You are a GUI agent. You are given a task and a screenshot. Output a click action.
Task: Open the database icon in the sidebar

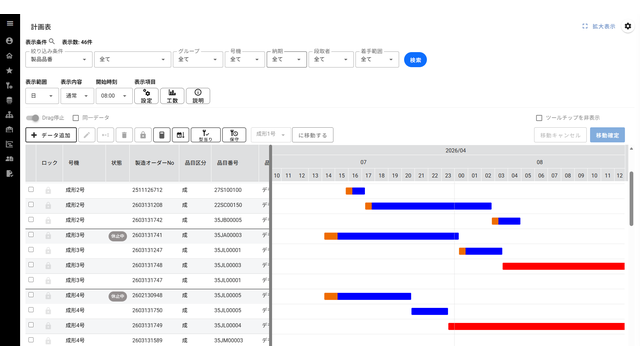tap(9, 100)
